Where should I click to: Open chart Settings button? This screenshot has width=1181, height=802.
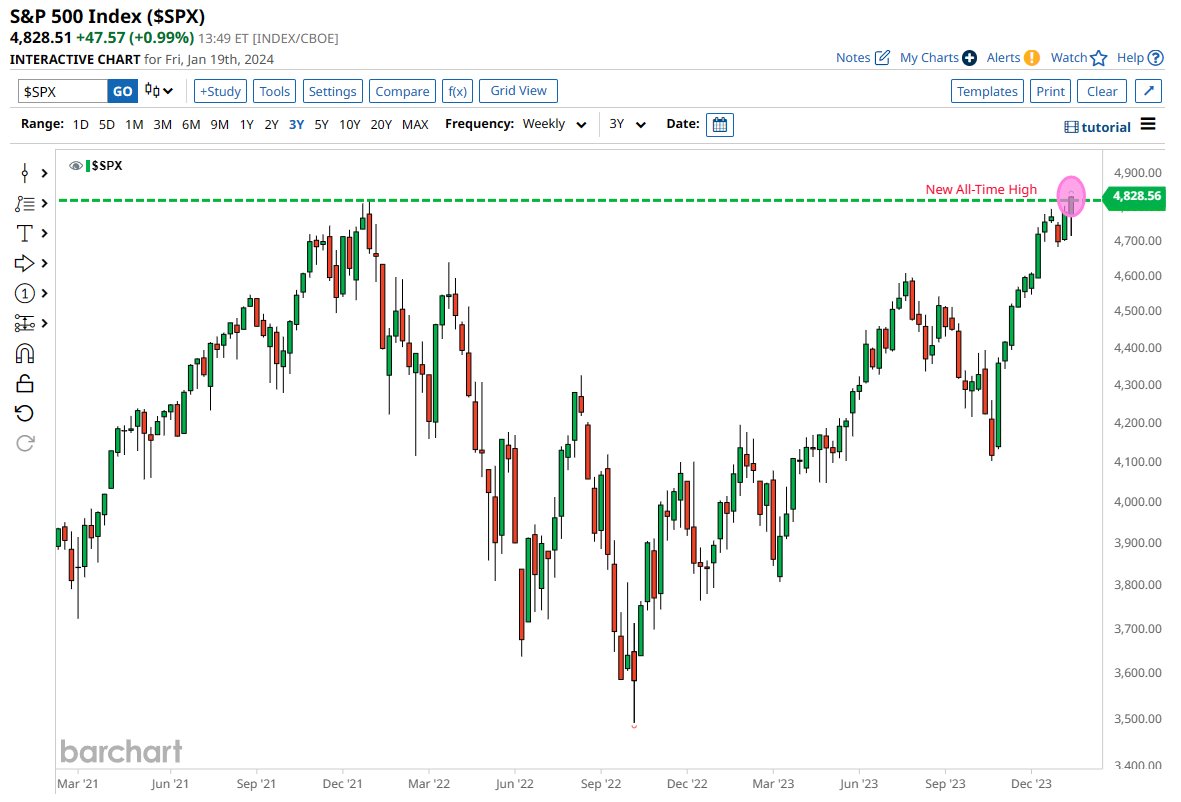point(332,91)
